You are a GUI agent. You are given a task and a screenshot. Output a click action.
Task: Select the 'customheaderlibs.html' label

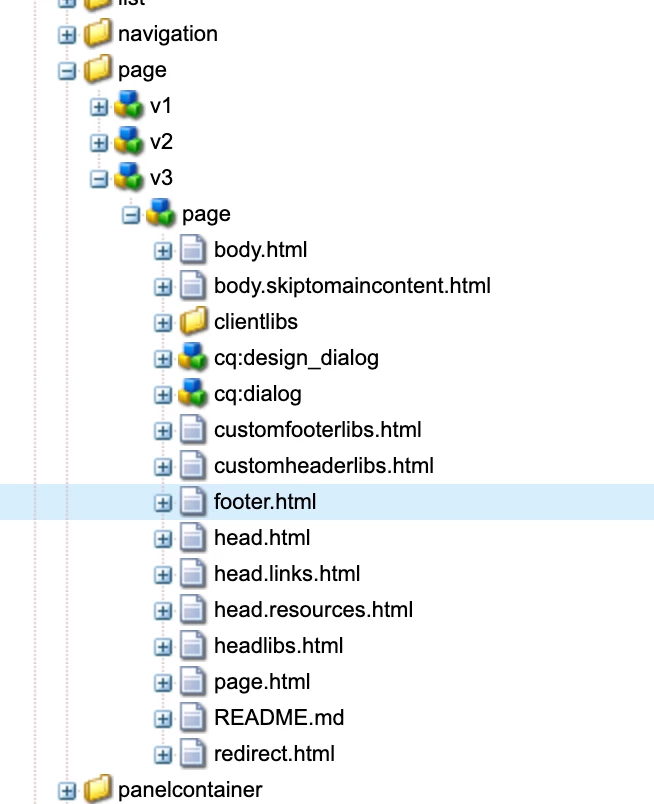[x=324, y=466]
